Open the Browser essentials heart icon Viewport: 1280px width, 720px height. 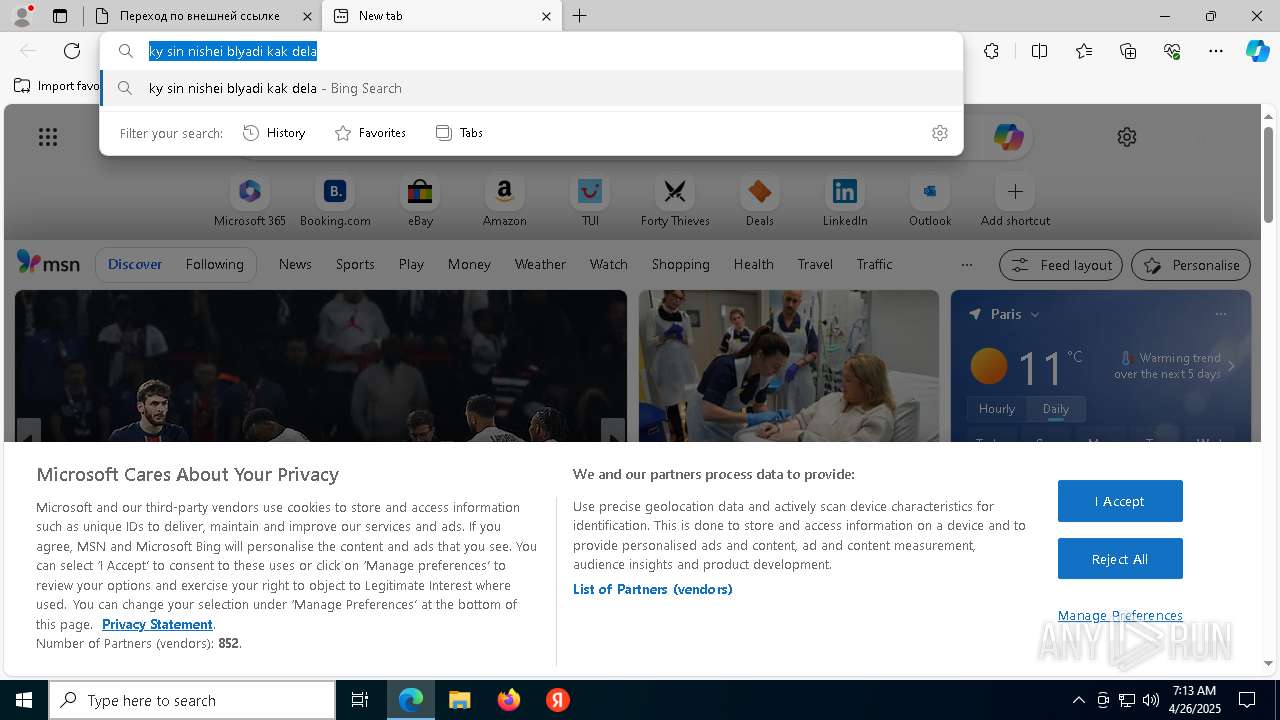pyautogui.click(x=1172, y=51)
